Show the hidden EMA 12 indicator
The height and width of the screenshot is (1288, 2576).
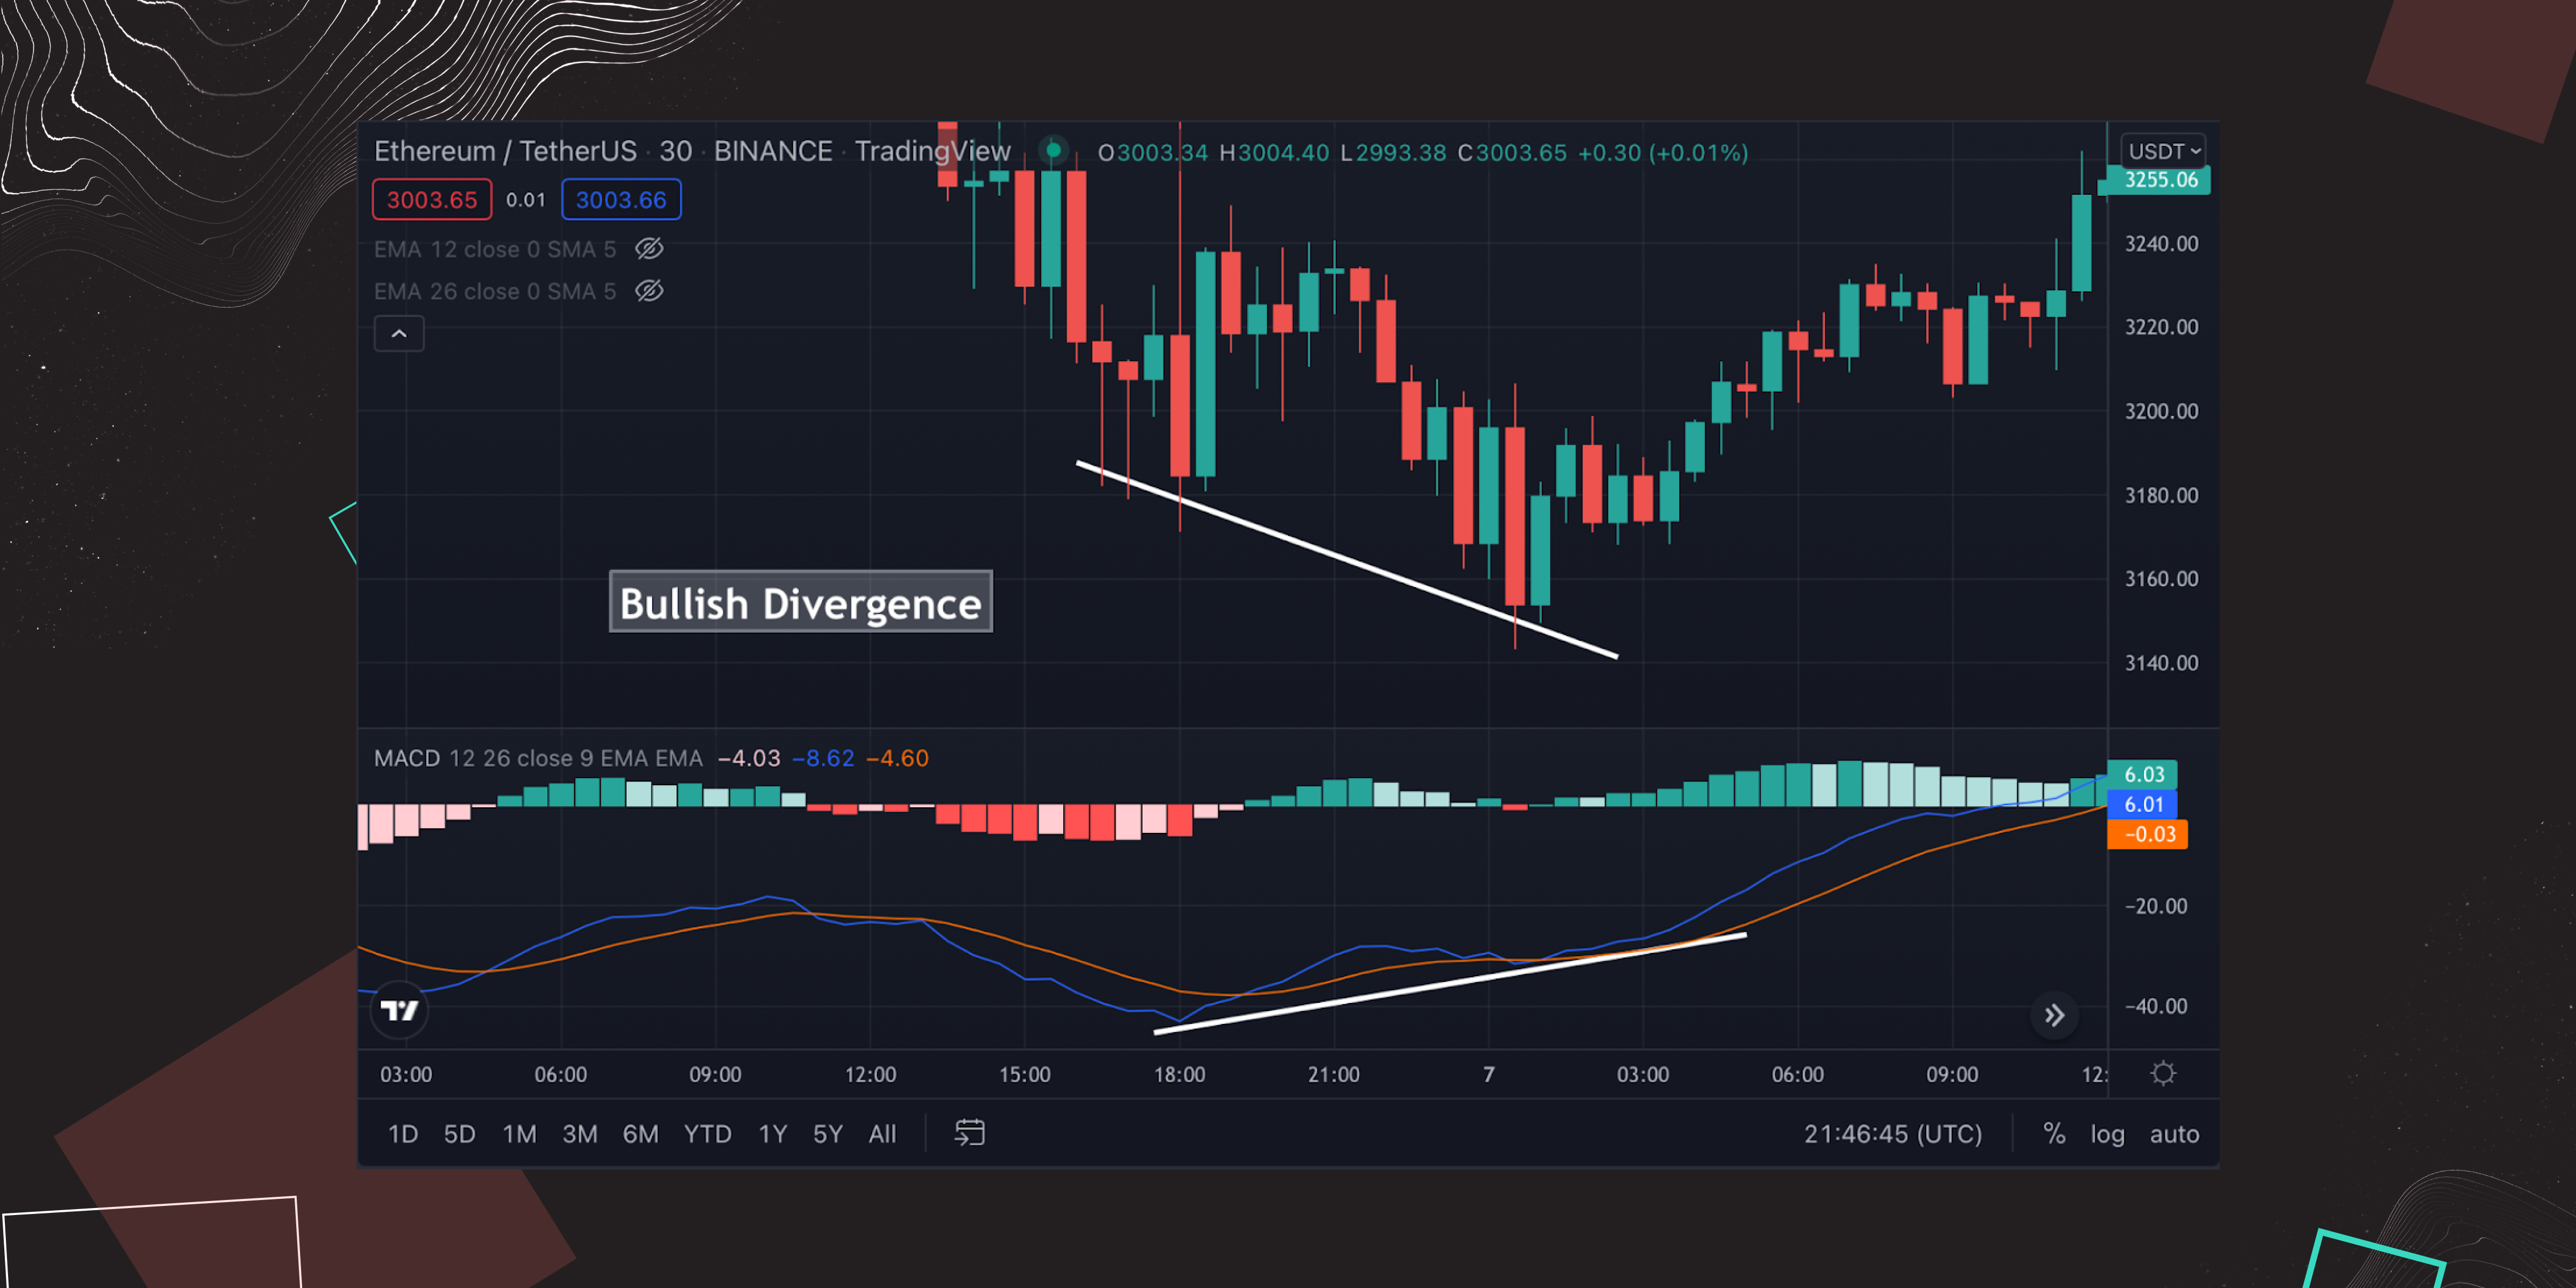(x=649, y=249)
